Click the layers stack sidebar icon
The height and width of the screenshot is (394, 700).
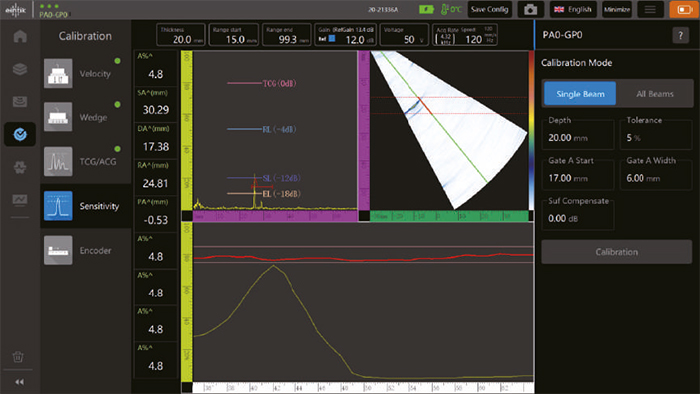(20, 69)
